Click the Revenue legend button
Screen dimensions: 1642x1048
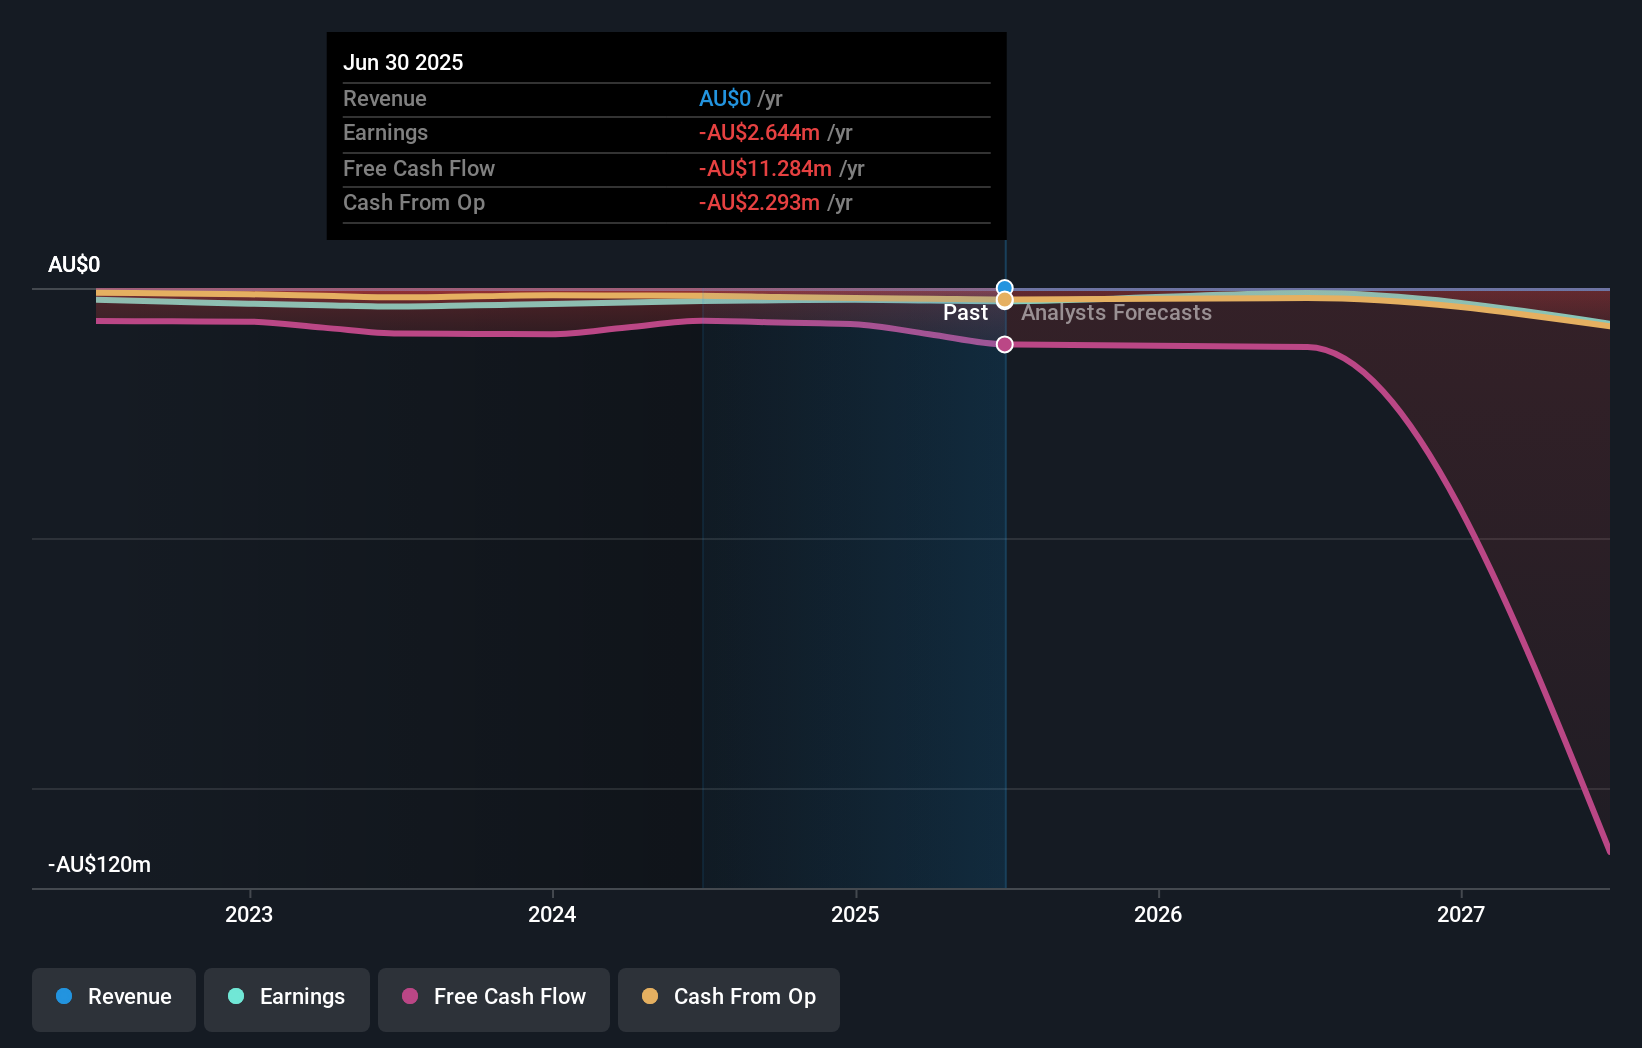pyautogui.click(x=113, y=999)
